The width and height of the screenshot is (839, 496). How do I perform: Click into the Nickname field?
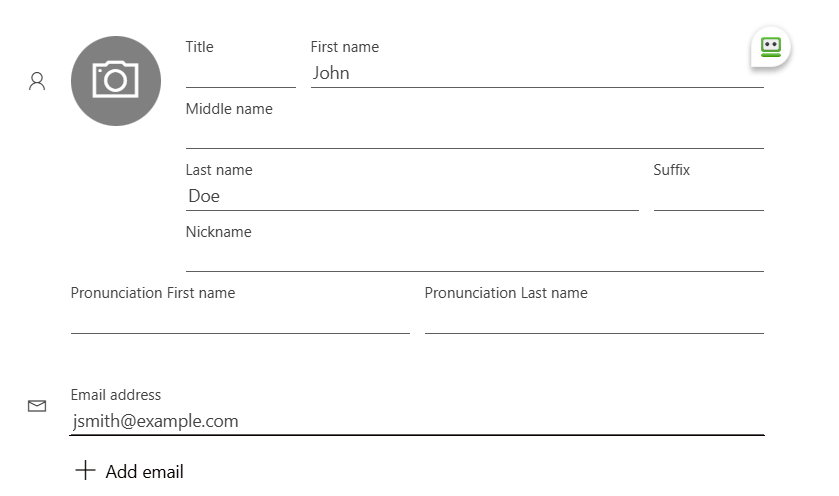(x=475, y=258)
